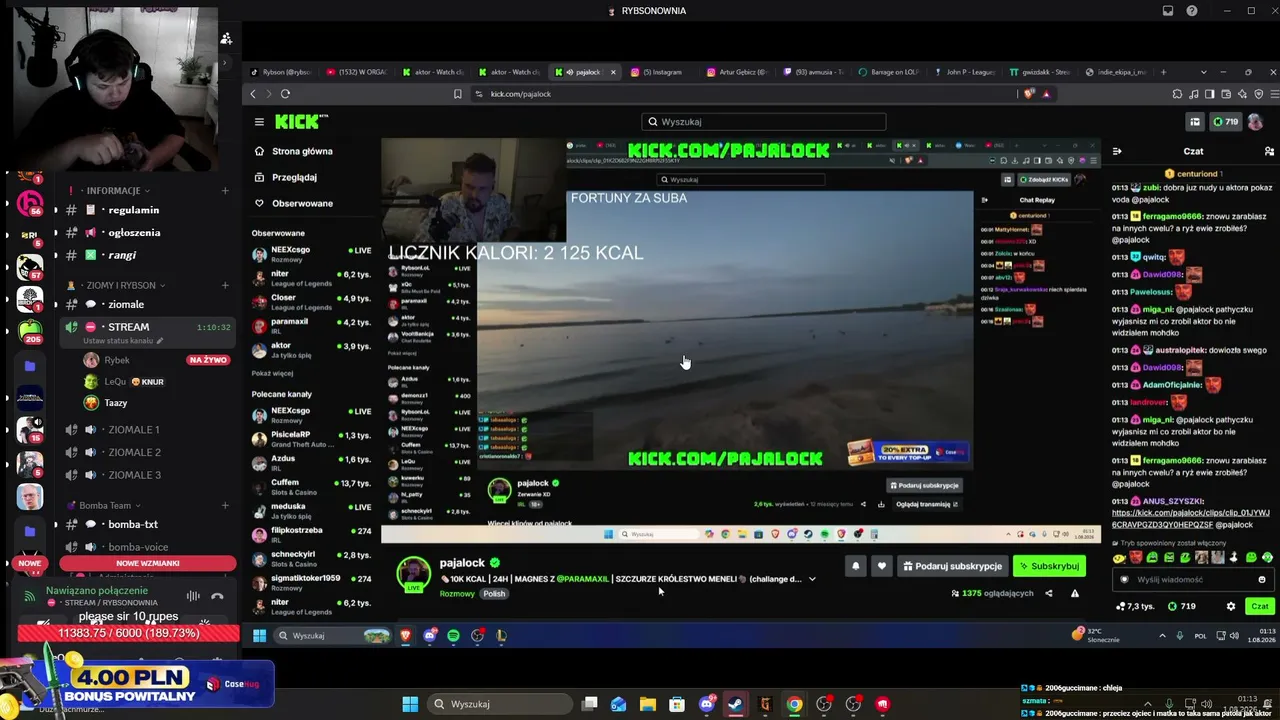Open the KICKs balance showing 719
This screenshot has height=720, width=1280.
coord(1225,122)
